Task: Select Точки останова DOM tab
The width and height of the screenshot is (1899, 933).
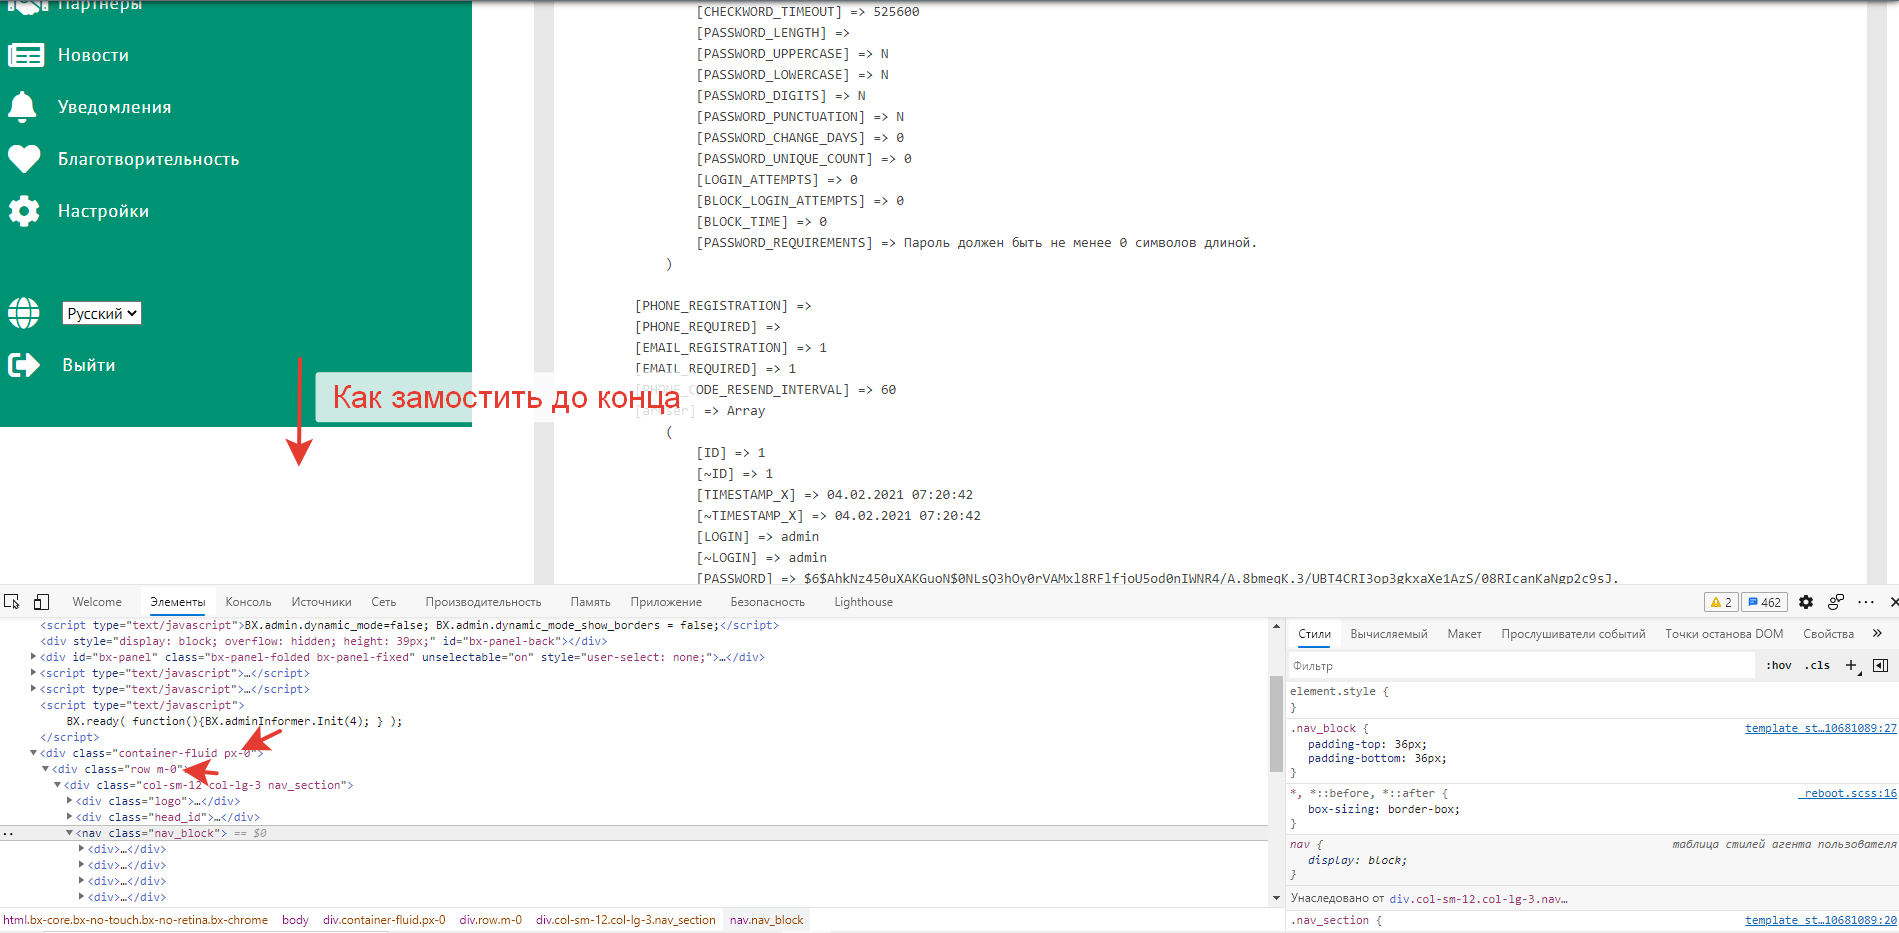Action: (x=1724, y=634)
